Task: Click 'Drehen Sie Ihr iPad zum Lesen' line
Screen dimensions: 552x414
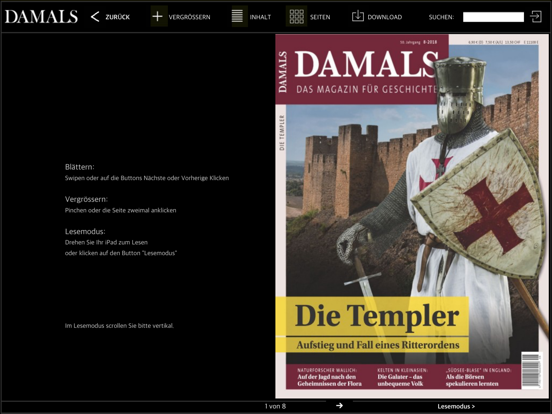Action: pyautogui.click(x=106, y=242)
